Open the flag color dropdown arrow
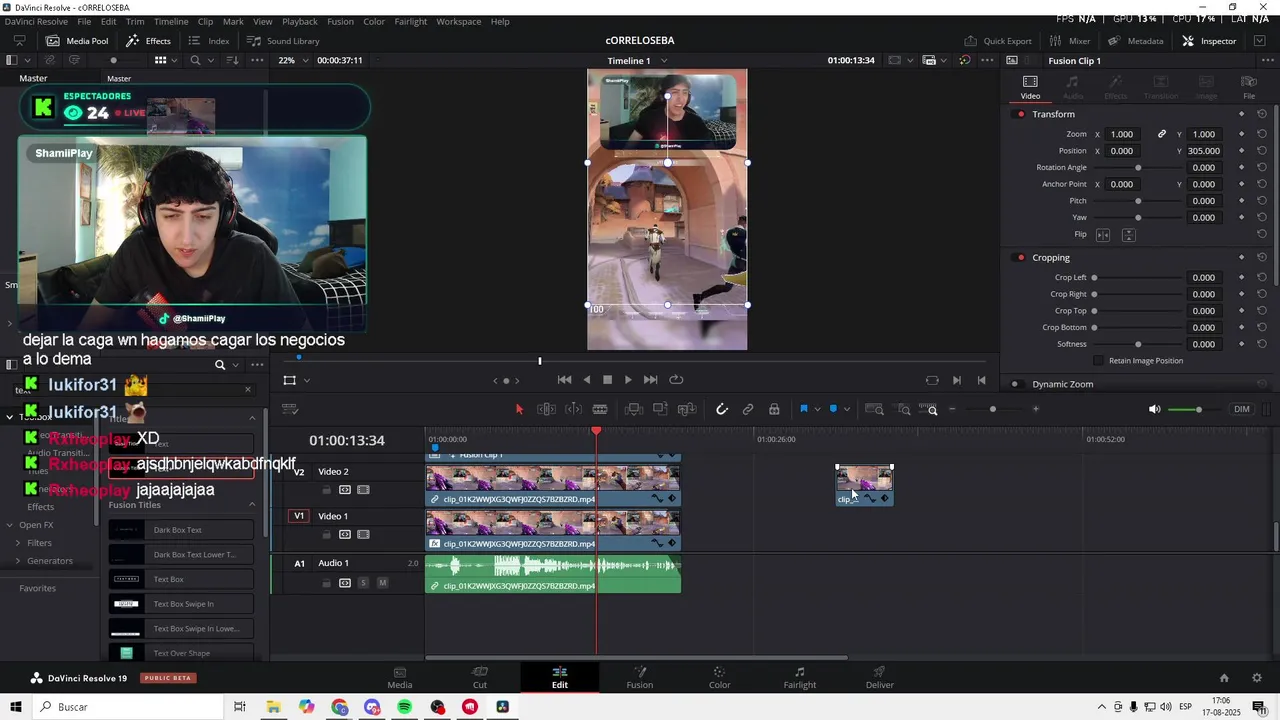This screenshot has height=720, width=1280. (817, 409)
